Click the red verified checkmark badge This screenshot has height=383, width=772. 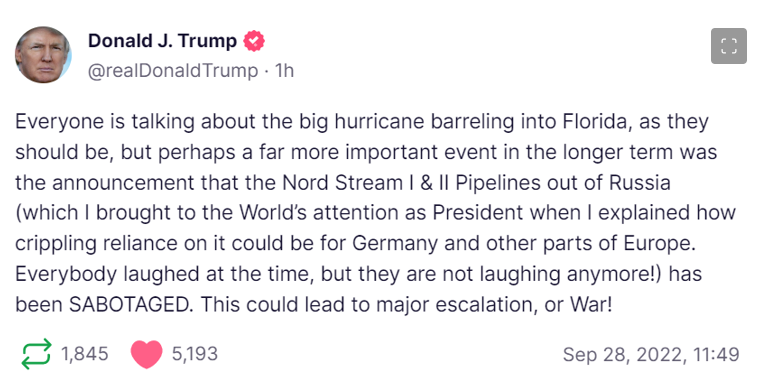click(254, 41)
